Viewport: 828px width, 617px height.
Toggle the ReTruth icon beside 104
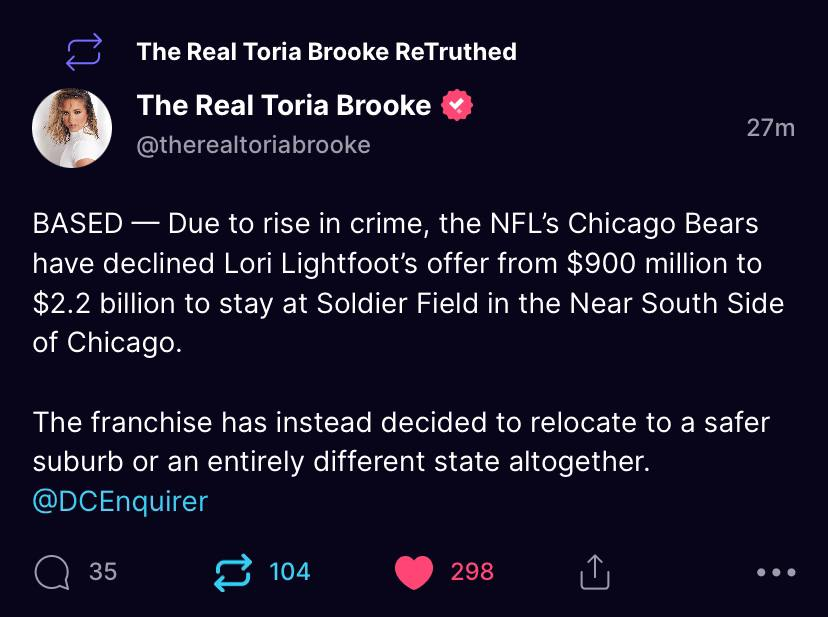pos(233,572)
